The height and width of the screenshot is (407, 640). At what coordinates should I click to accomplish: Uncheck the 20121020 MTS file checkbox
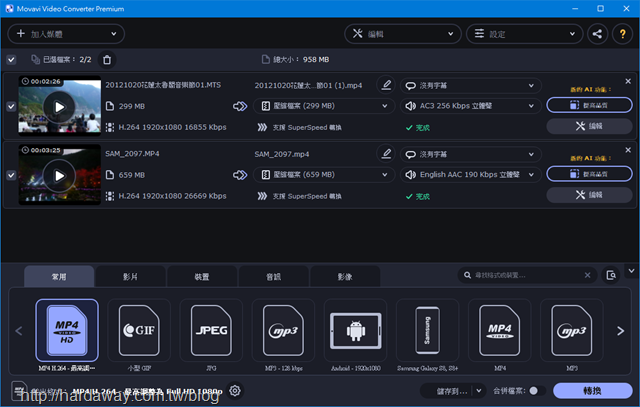point(11,107)
